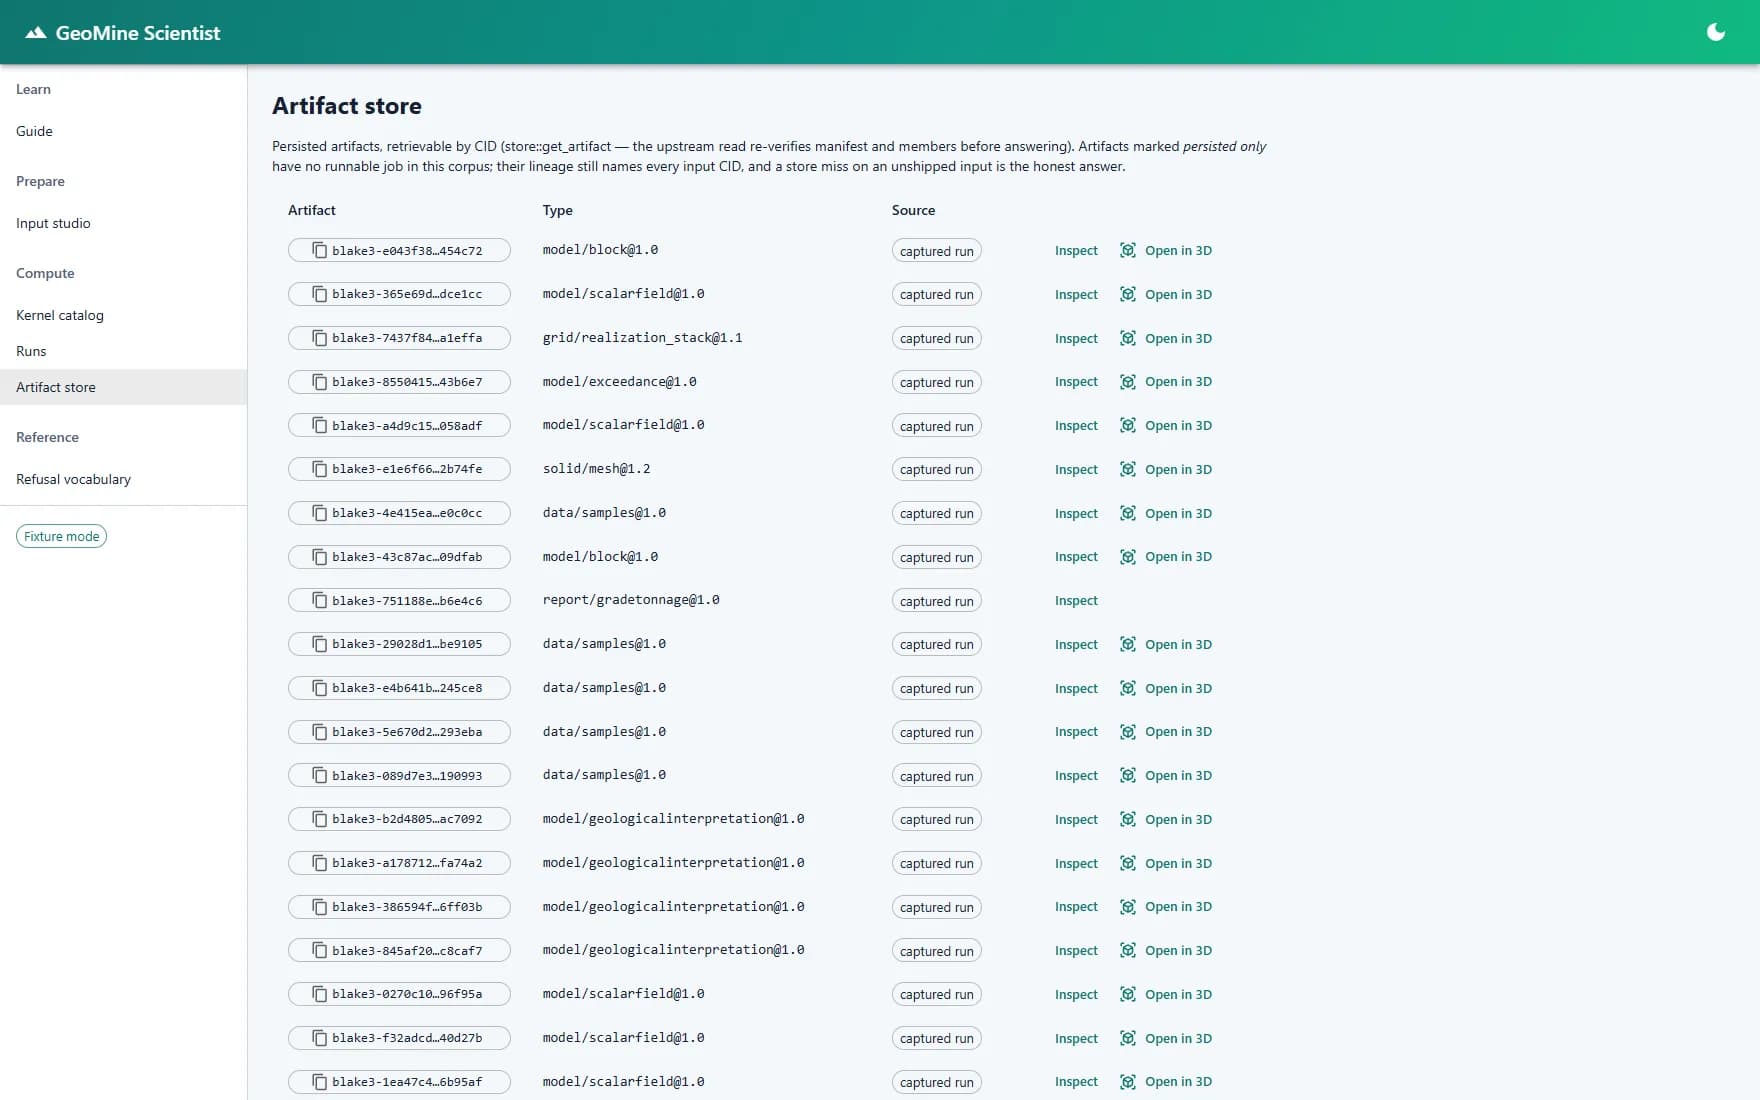Click the GeoMine Scientist mountain logo
Viewport: 1760px width, 1100px height.
tap(36, 33)
